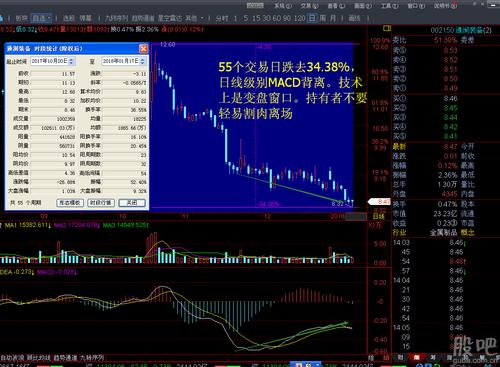The width and height of the screenshot is (500, 367).
Task: Select the 60 minute period
Action: coord(276,18)
